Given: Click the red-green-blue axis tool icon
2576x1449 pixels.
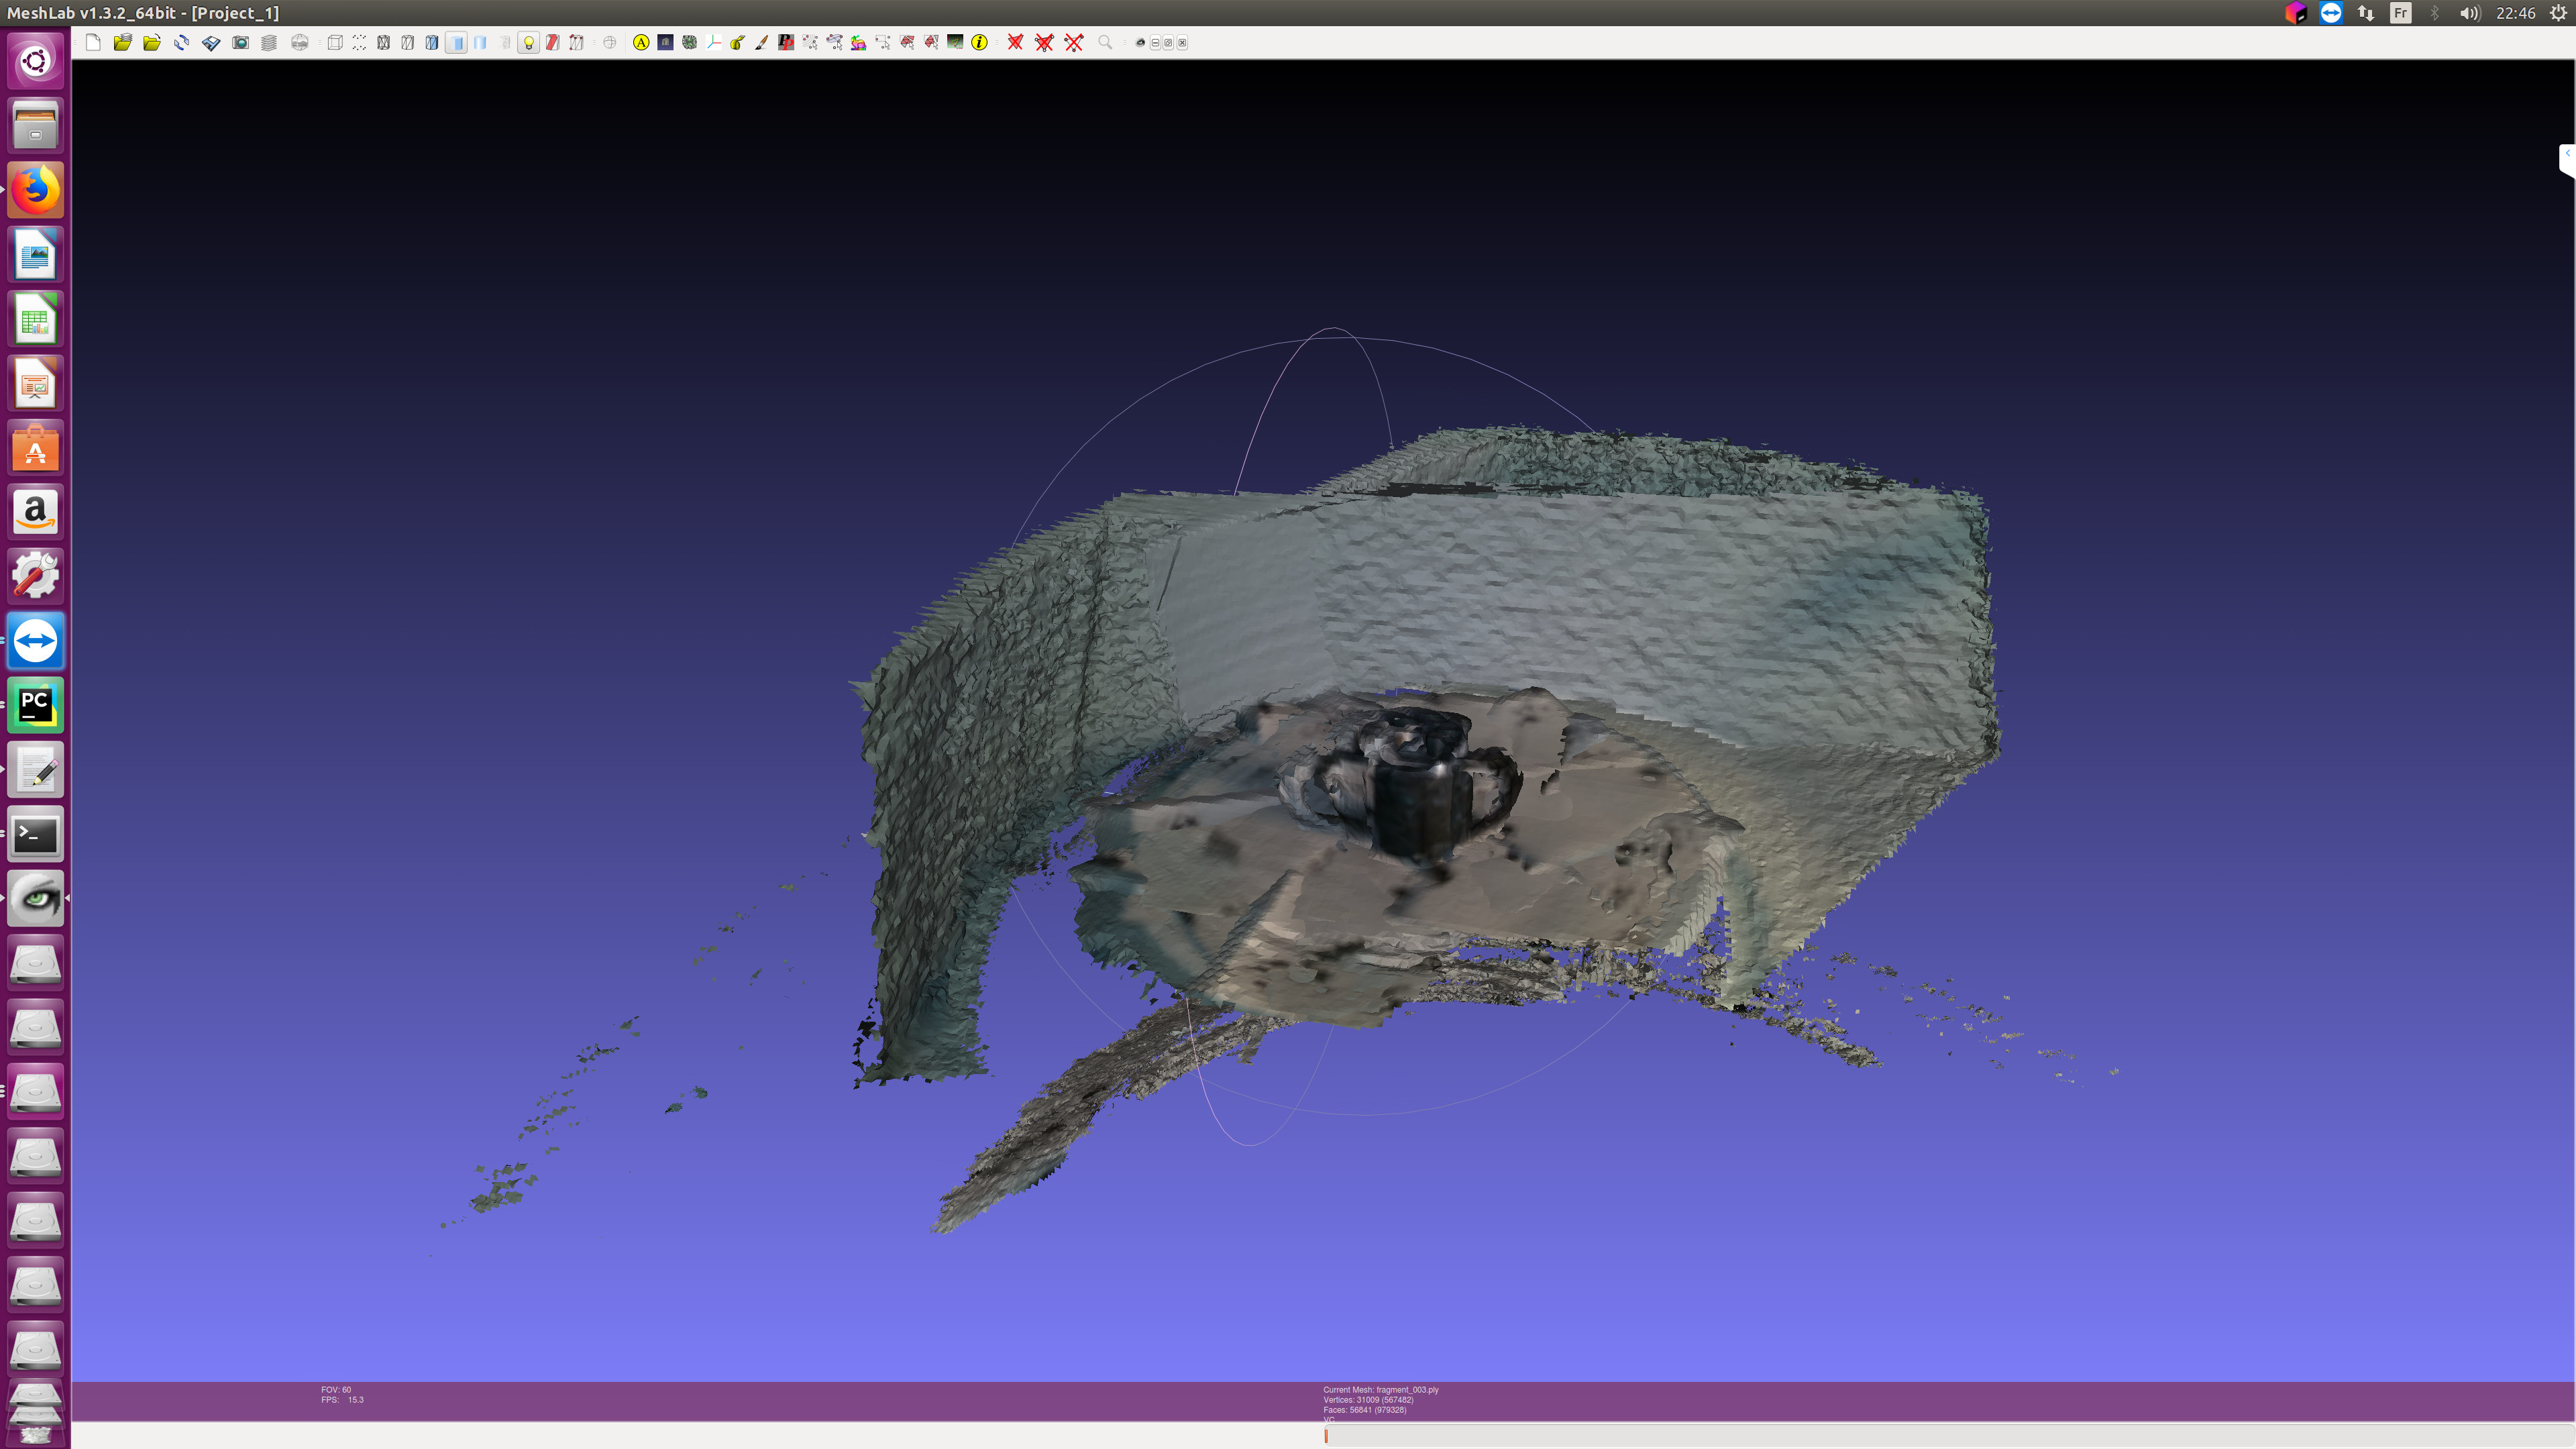Looking at the screenshot, I should pos(714,42).
